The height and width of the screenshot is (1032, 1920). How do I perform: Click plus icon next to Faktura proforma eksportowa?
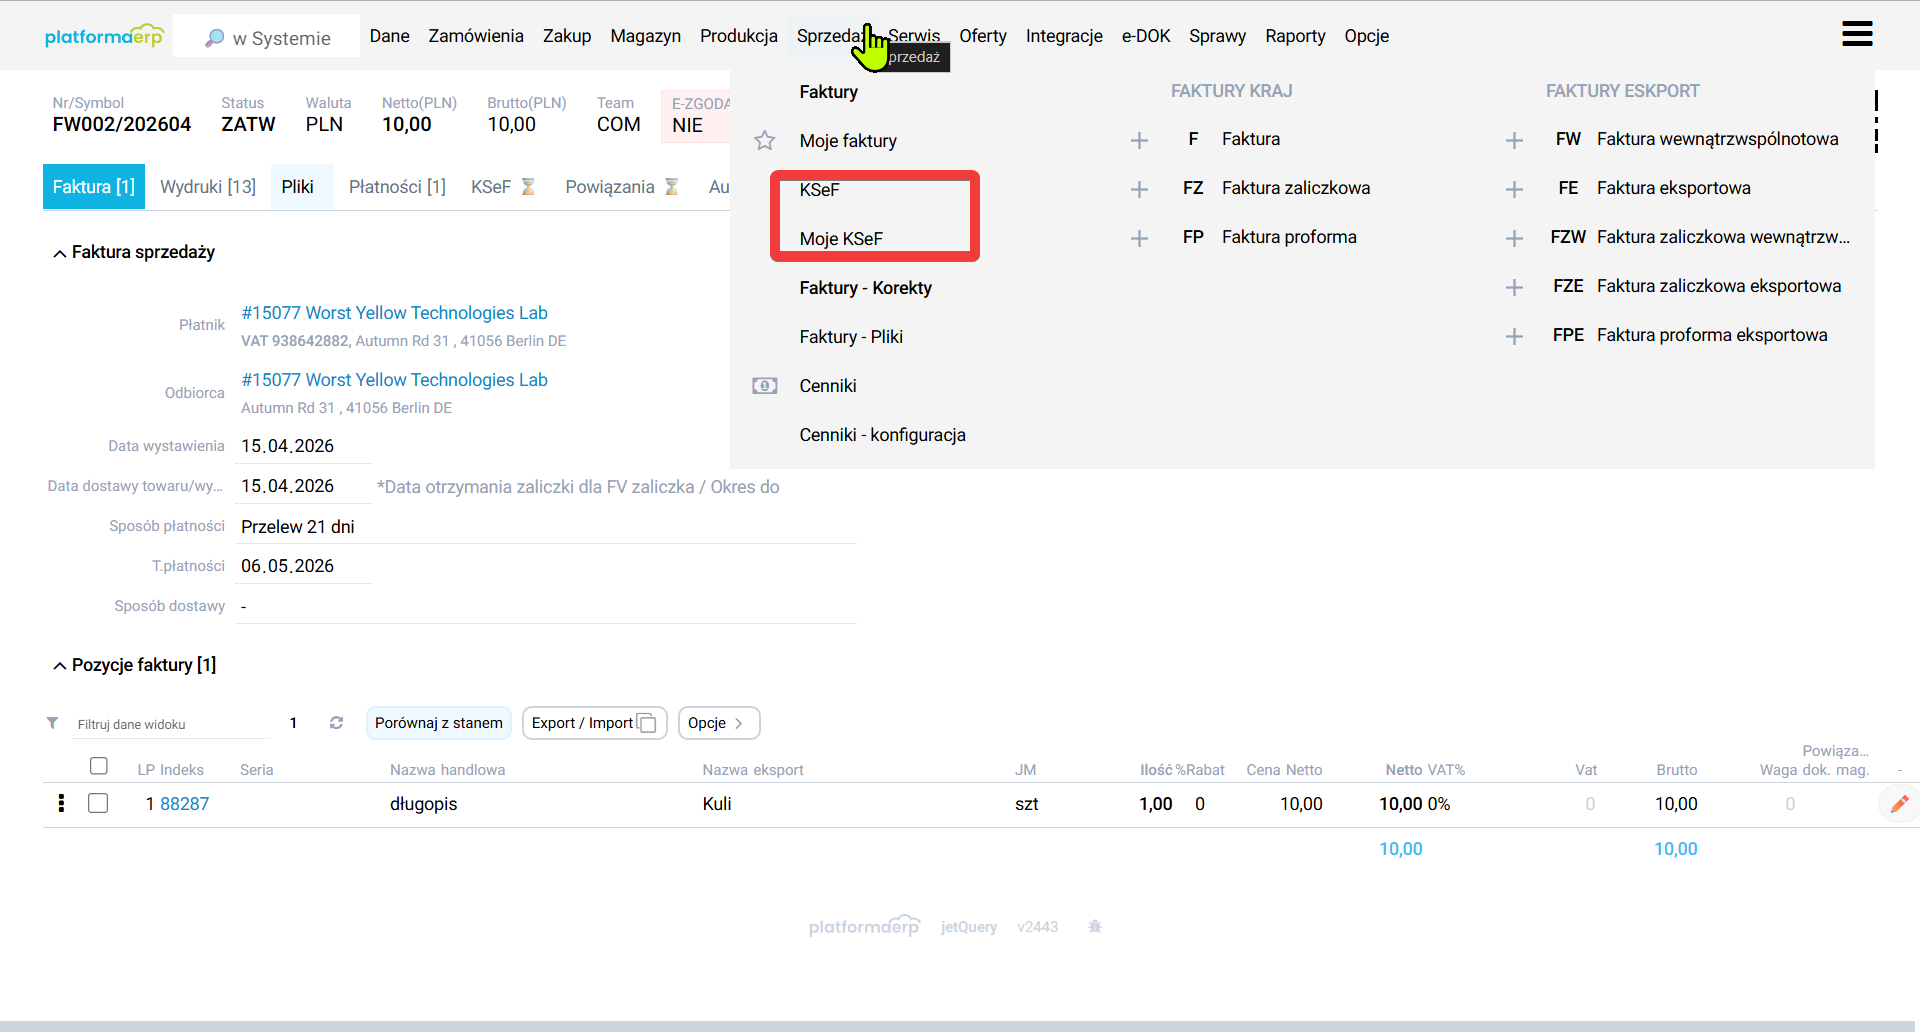[x=1514, y=336]
